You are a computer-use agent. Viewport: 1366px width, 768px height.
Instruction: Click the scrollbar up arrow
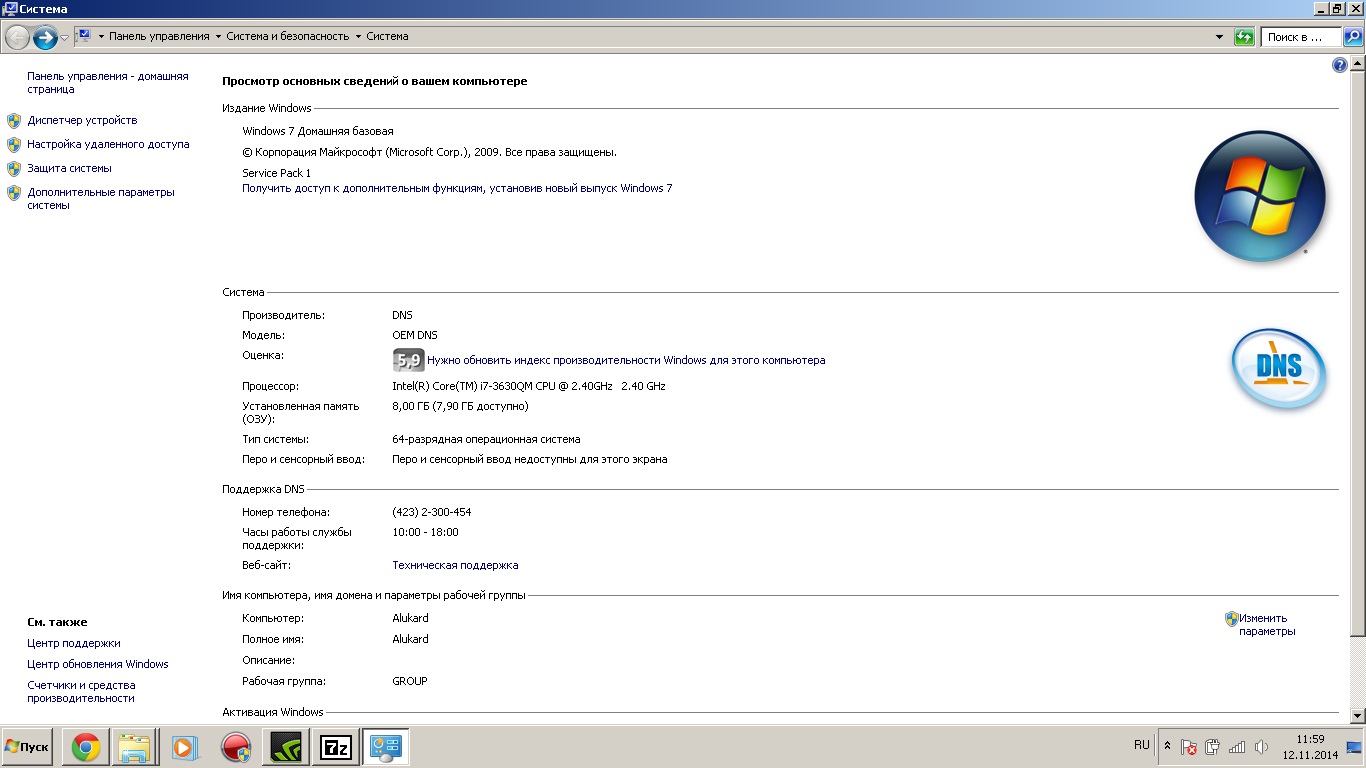[1357, 65]
